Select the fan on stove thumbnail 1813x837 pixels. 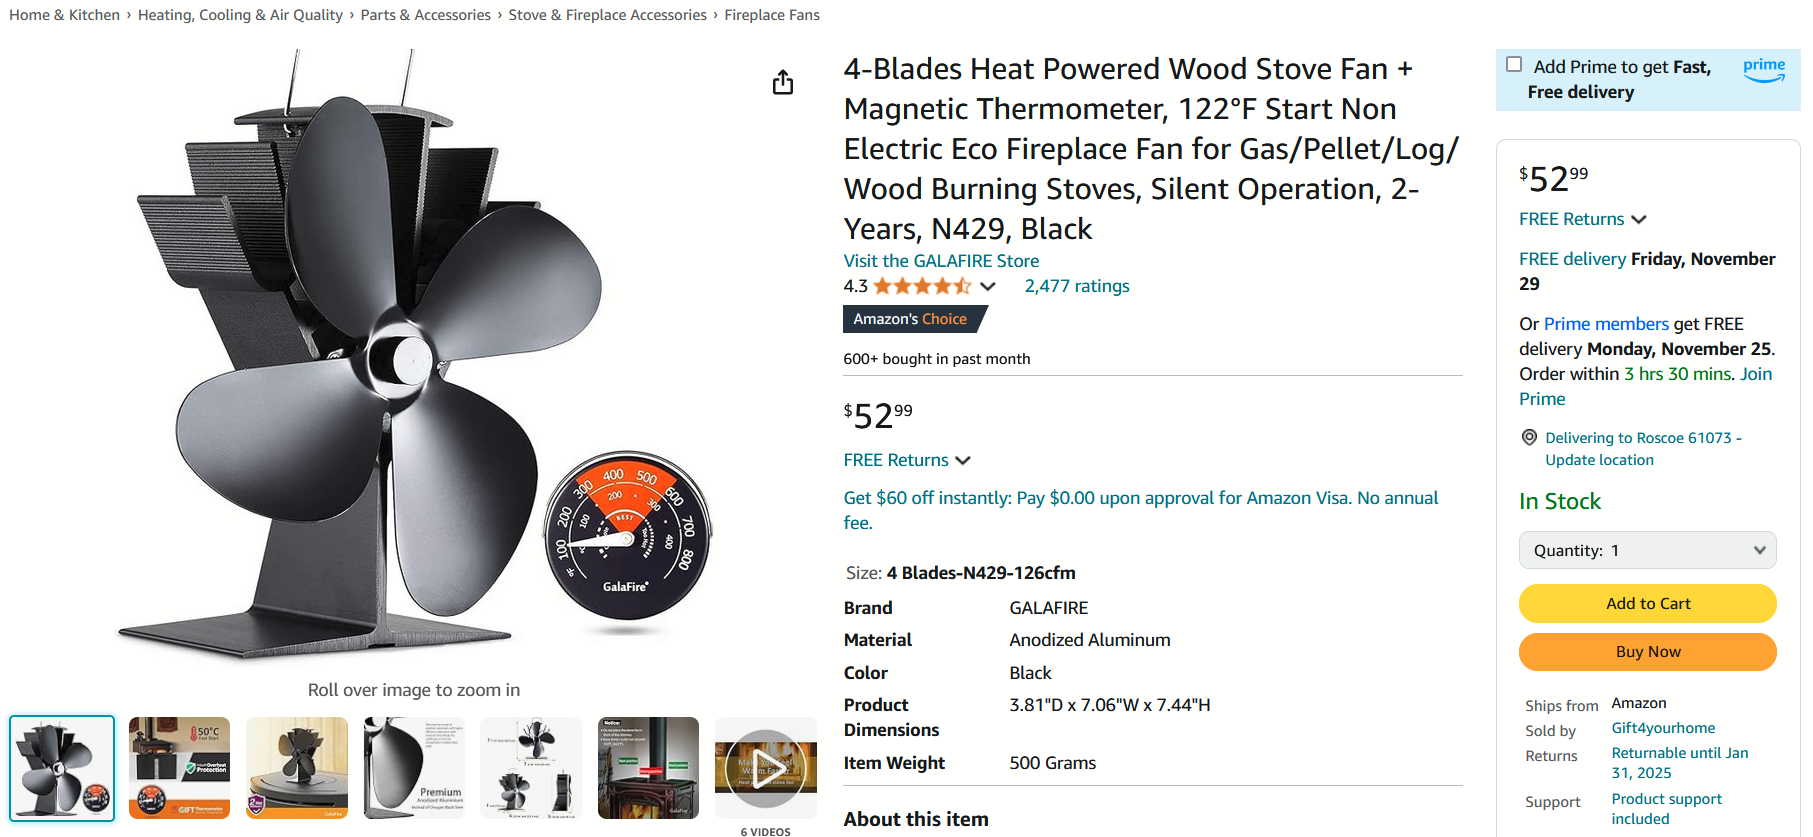point(297,767)
